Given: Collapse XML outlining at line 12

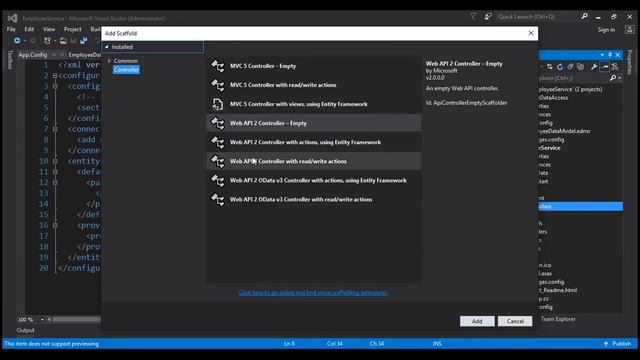Looking at the screenshot, I should pyautogui.click(x=55, y=182).
